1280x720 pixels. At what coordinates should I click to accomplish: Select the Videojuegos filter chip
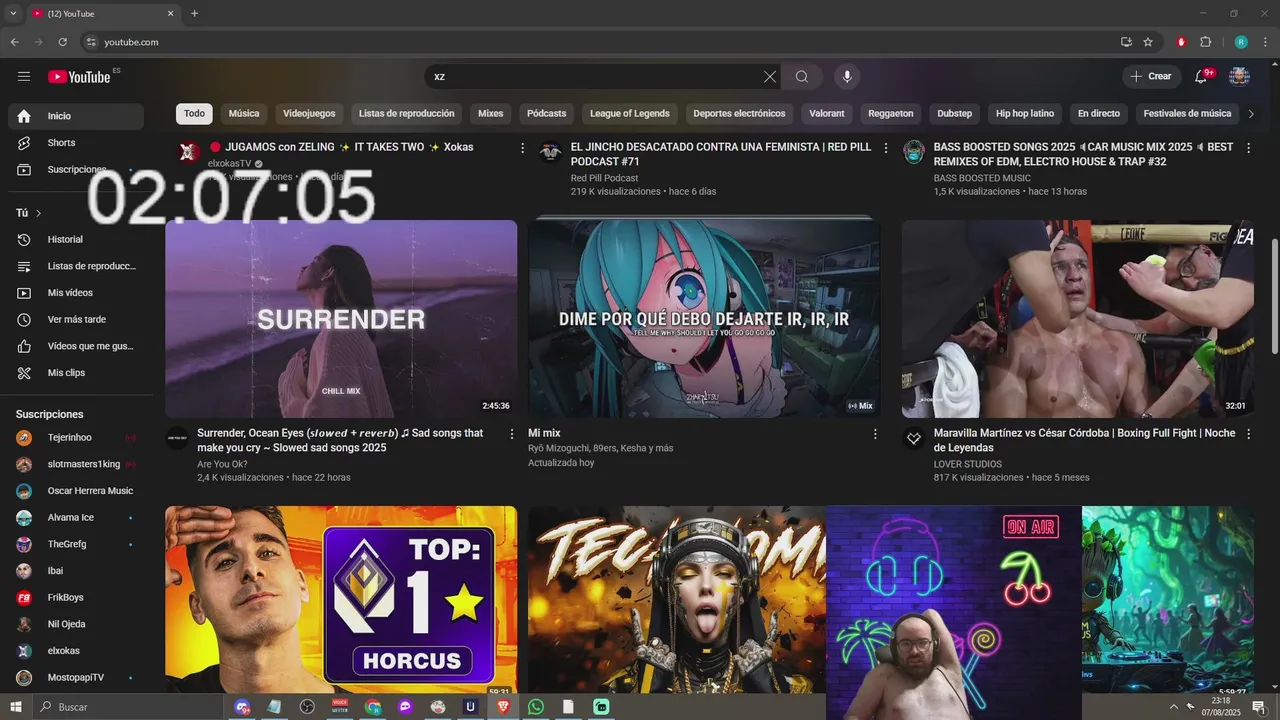(x=309, y=114)
